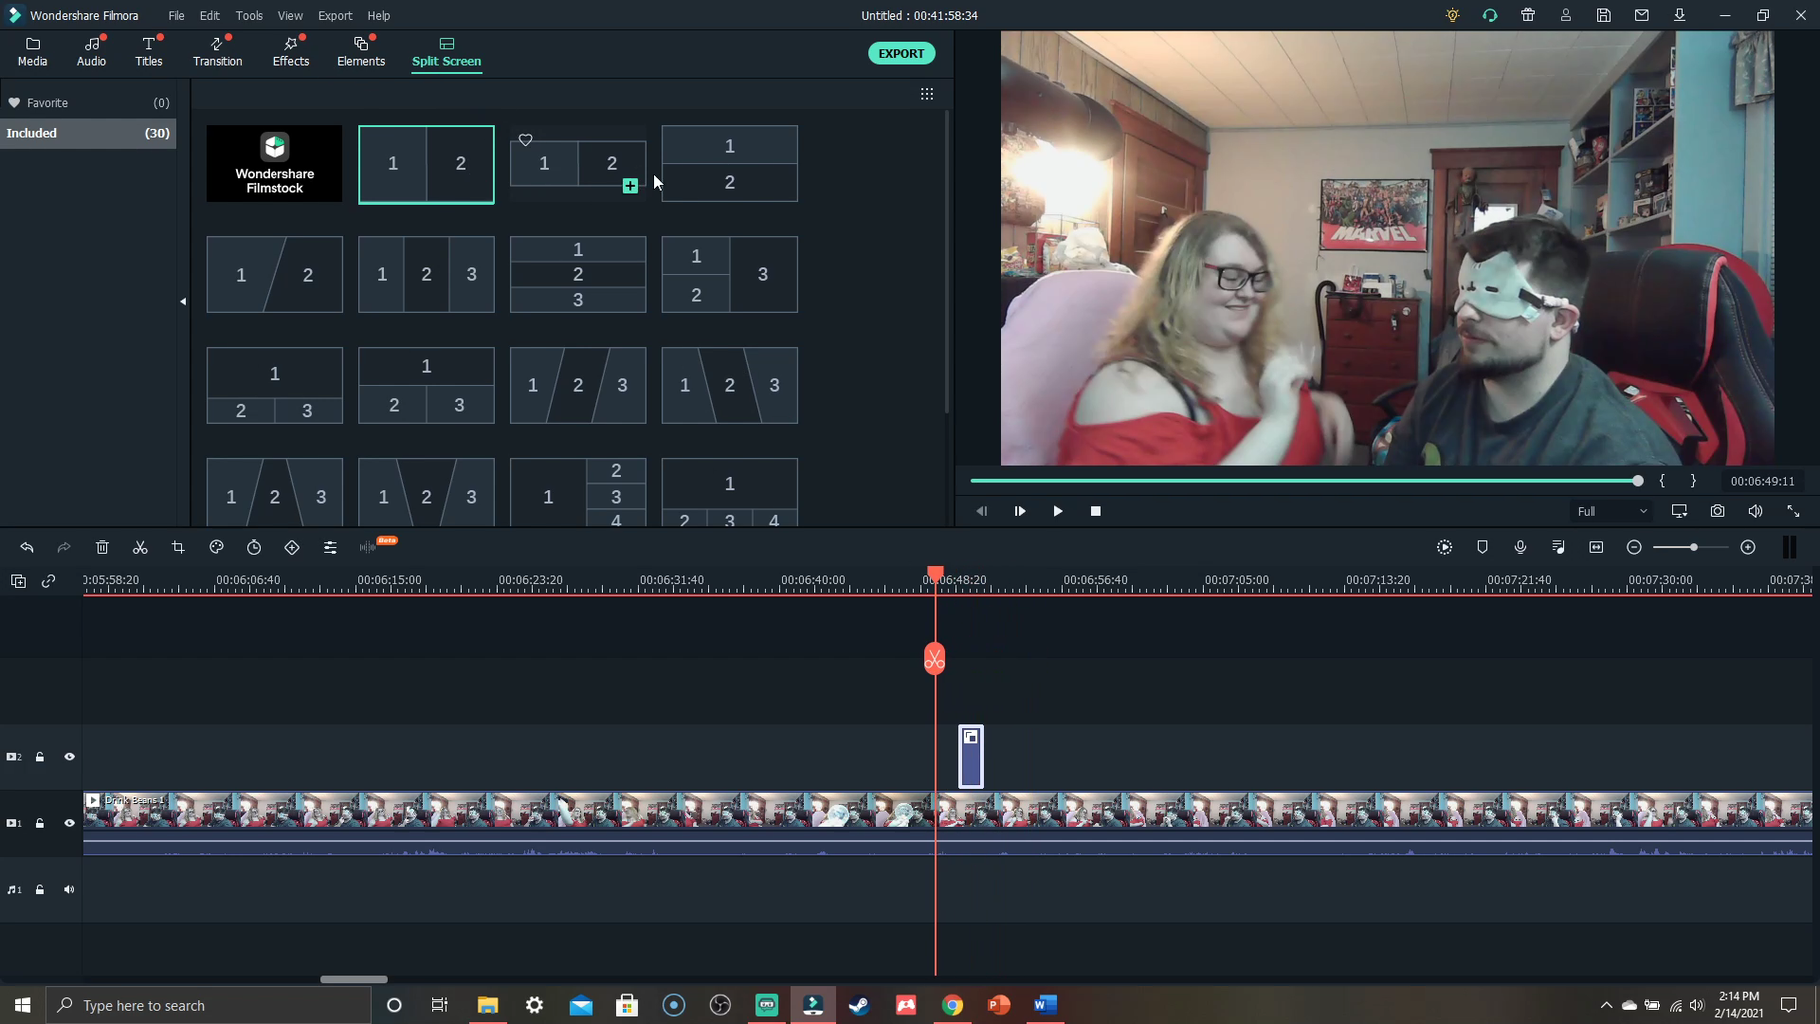Delete the selected clip with trash icon
Image resolution: width=1820 pixels, height=1024 pixels.
pos(102,547)
